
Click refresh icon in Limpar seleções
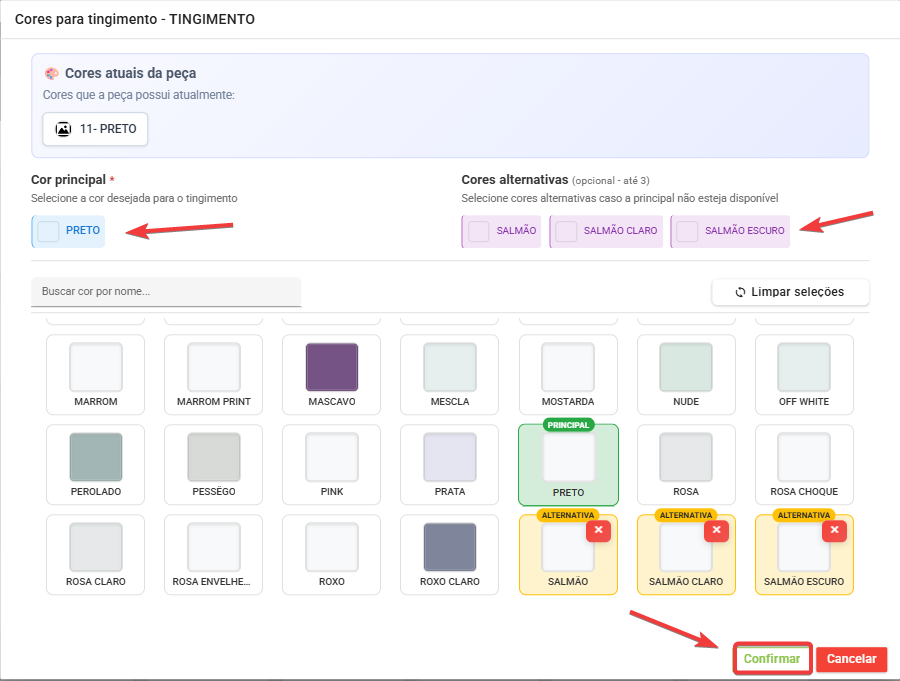click(740, 292)
